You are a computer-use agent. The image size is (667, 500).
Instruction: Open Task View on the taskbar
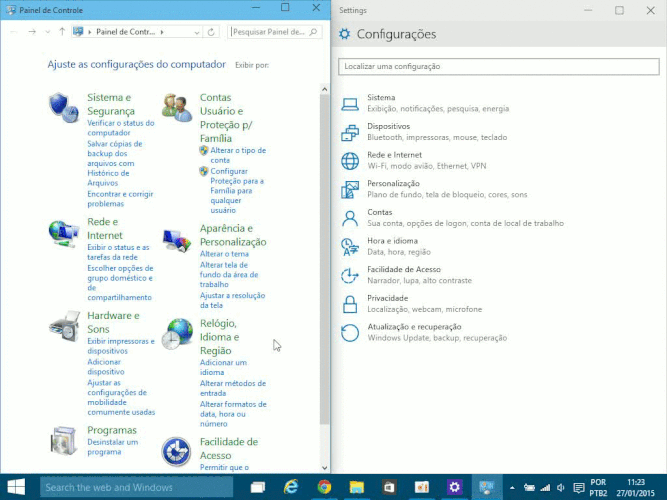(x=258, y=487)
